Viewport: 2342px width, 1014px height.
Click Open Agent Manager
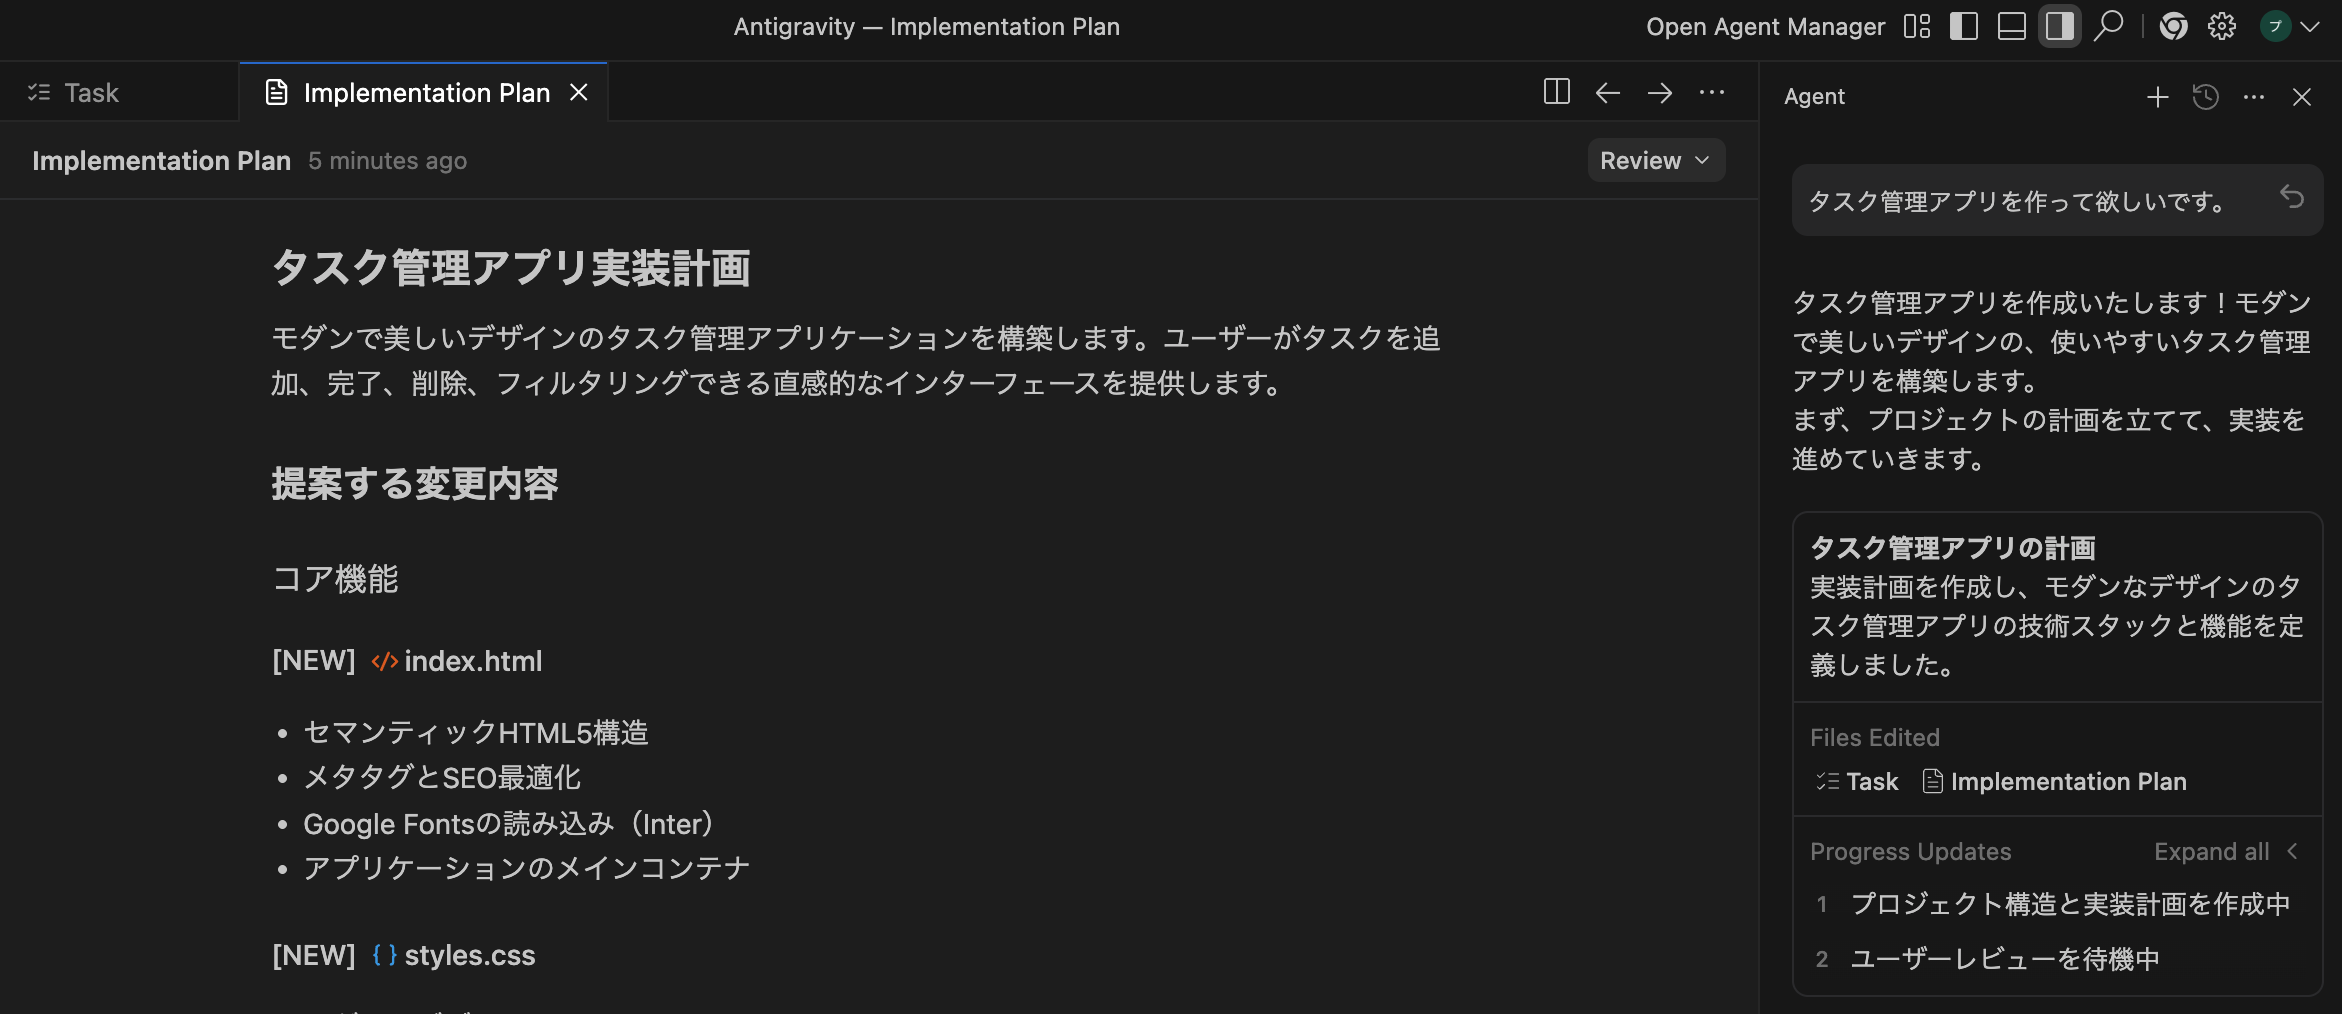pyautogui.click(x=1764, y=26)
